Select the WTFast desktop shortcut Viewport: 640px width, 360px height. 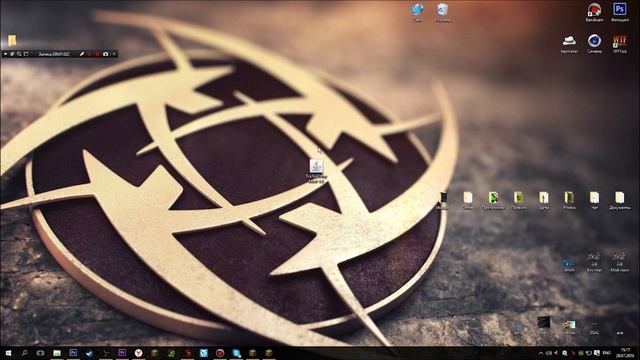(x=620, y=43)
